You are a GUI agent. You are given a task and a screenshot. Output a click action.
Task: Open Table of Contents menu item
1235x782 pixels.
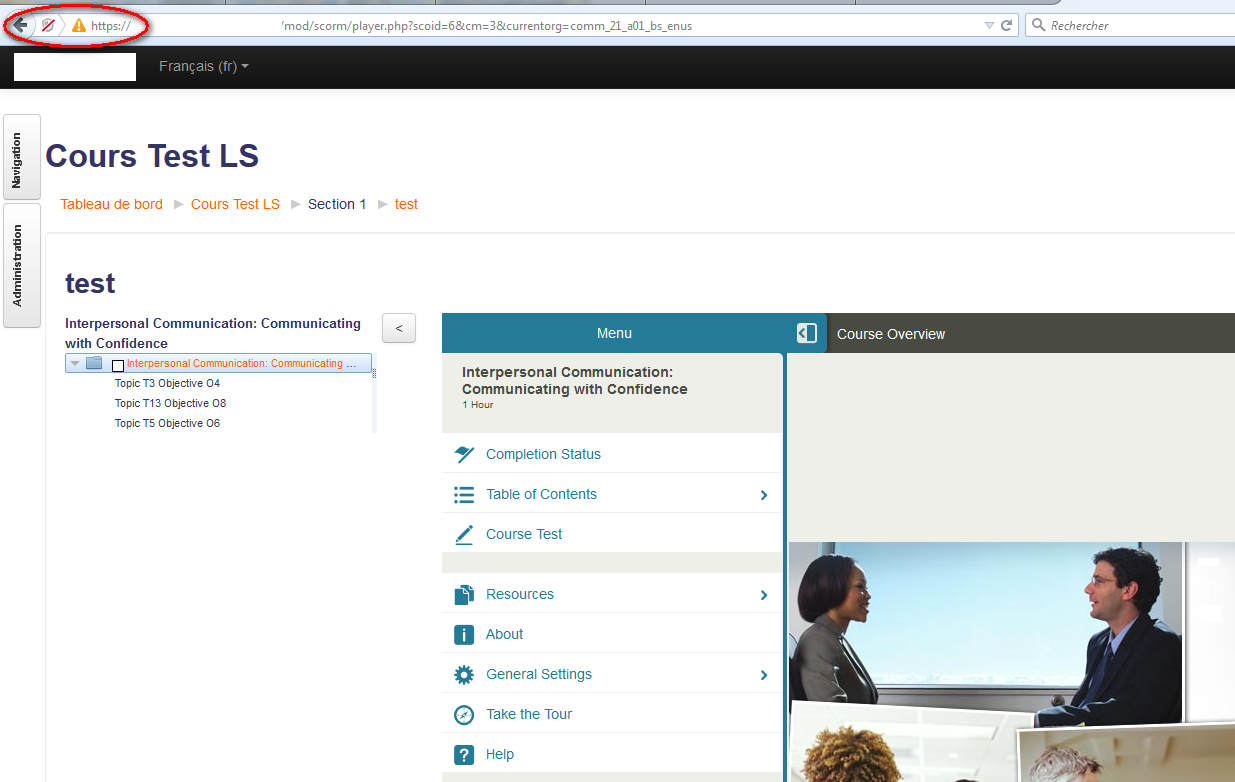point(612,494)
